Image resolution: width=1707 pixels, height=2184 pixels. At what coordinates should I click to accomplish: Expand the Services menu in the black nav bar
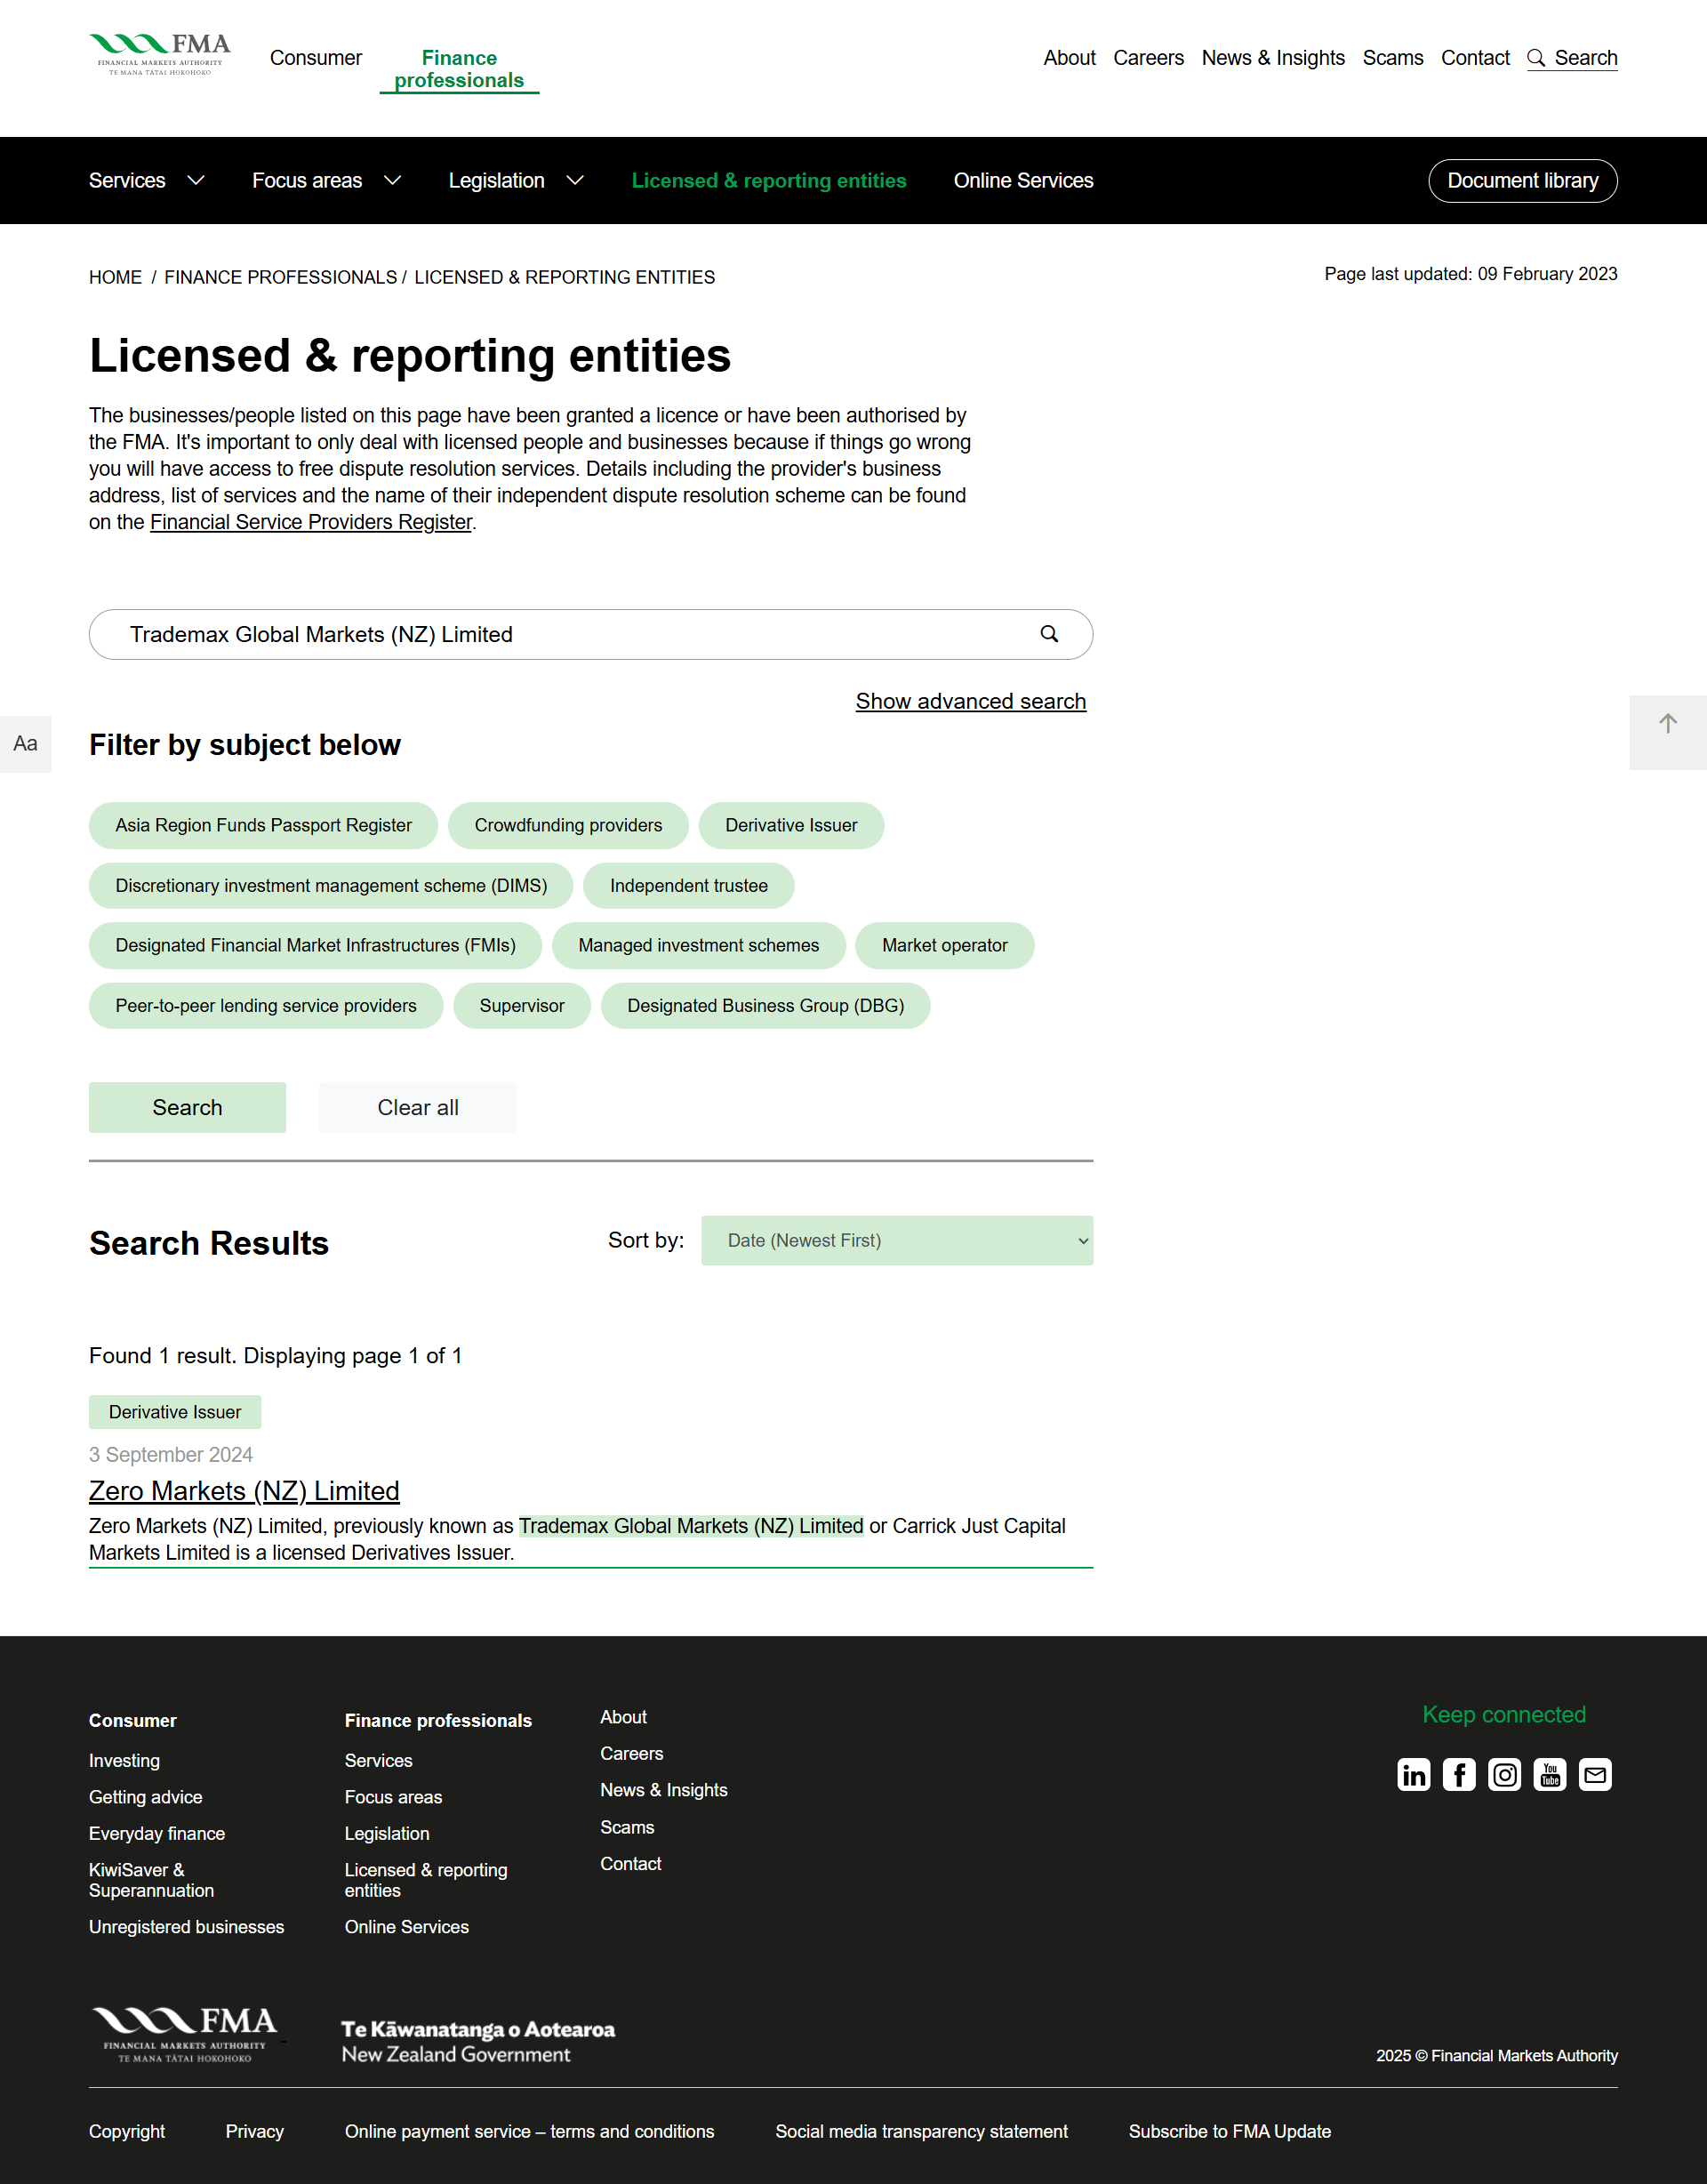point(147,181)
